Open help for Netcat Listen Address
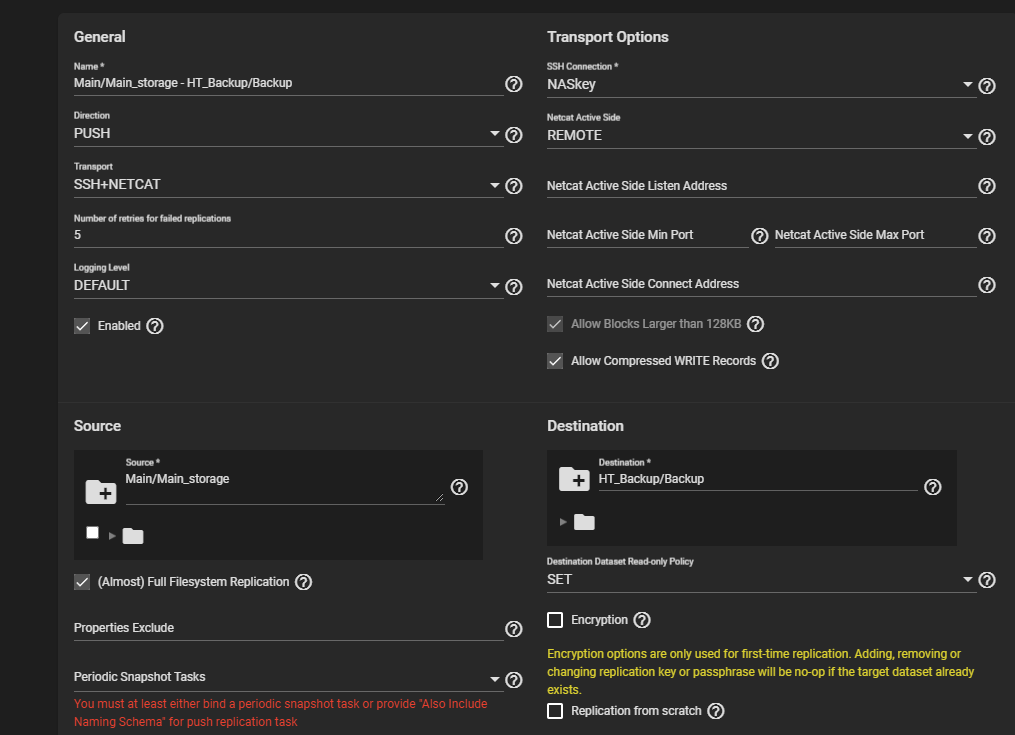 987,186
